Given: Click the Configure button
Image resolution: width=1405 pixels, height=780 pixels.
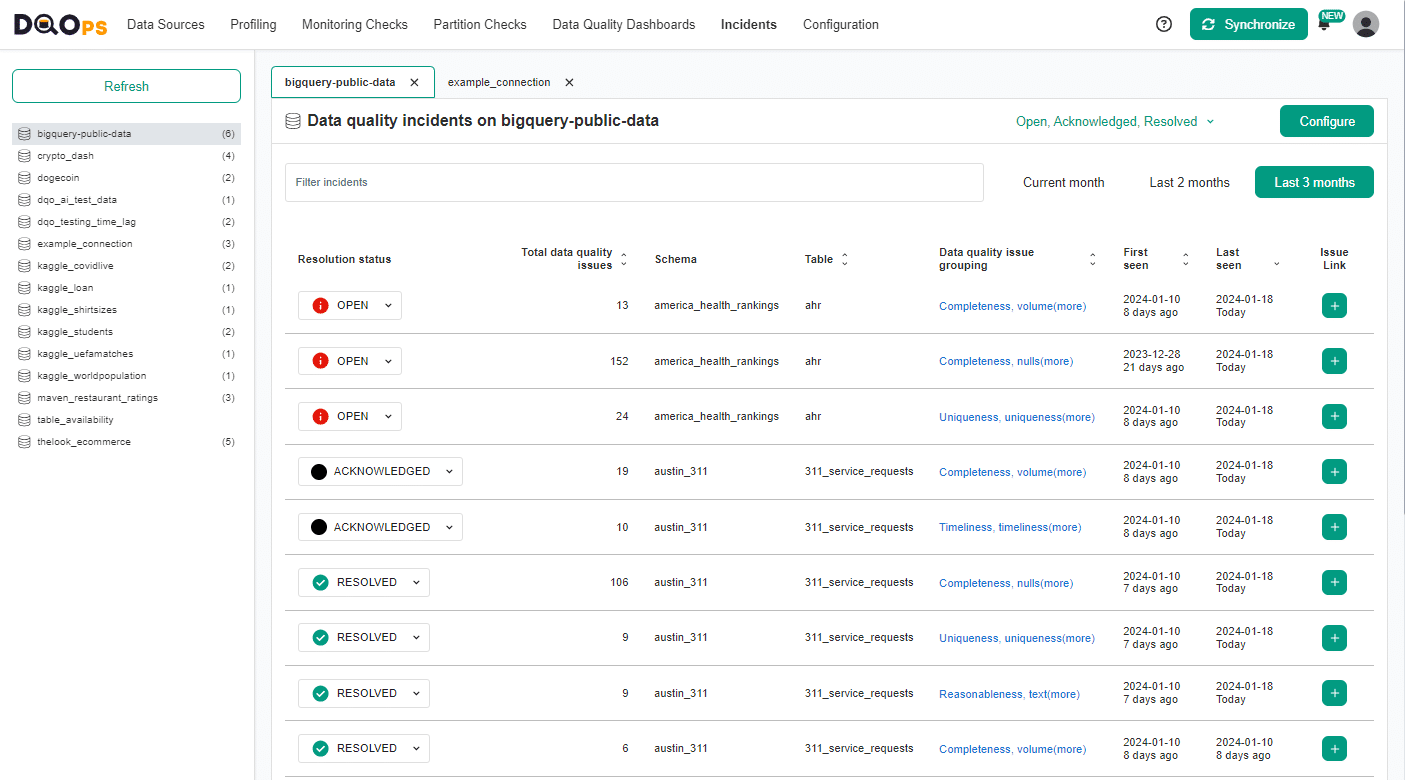Looking at the screenshot, I should (x=1327, y=121).
